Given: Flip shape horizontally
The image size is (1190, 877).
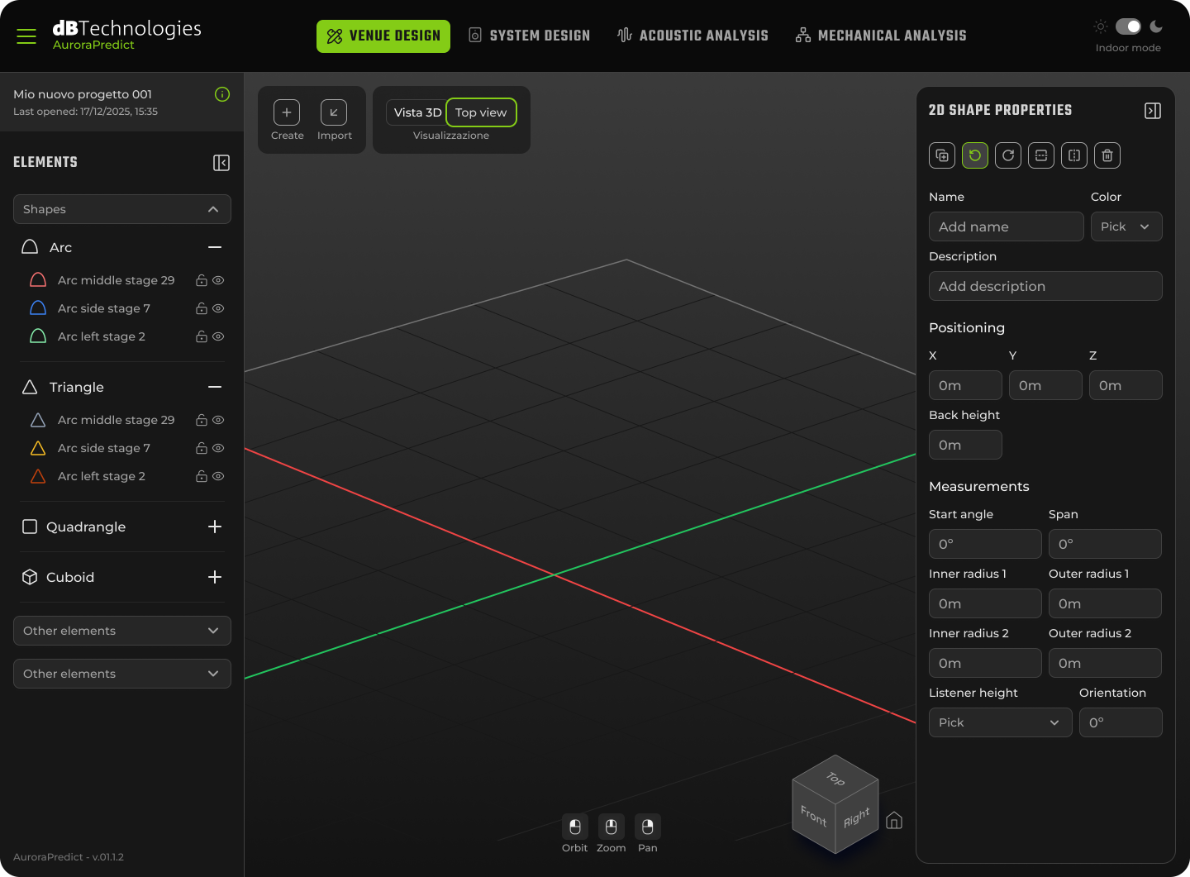Looking at the screenshot, I should point(1074,156).
